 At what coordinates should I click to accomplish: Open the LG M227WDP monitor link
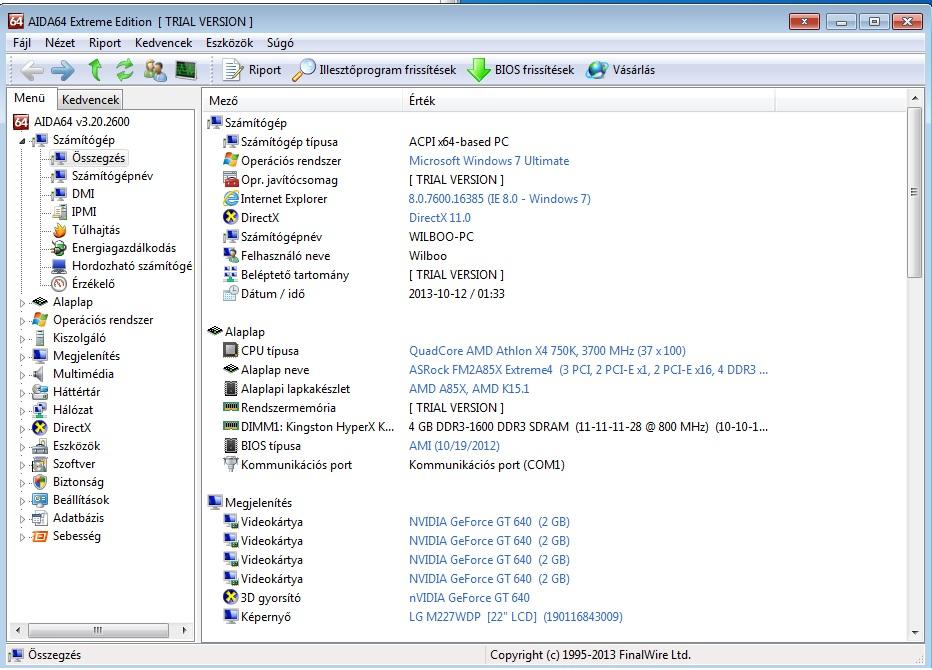(x=515, y=617)
